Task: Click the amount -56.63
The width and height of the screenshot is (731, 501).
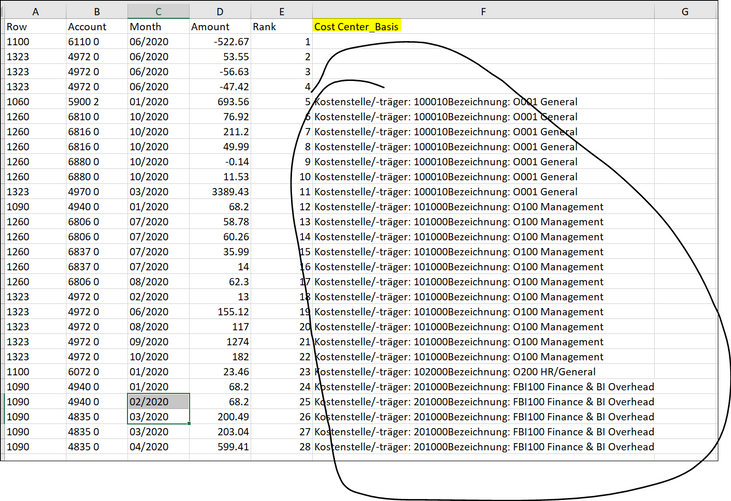Action: click(220, 71)
